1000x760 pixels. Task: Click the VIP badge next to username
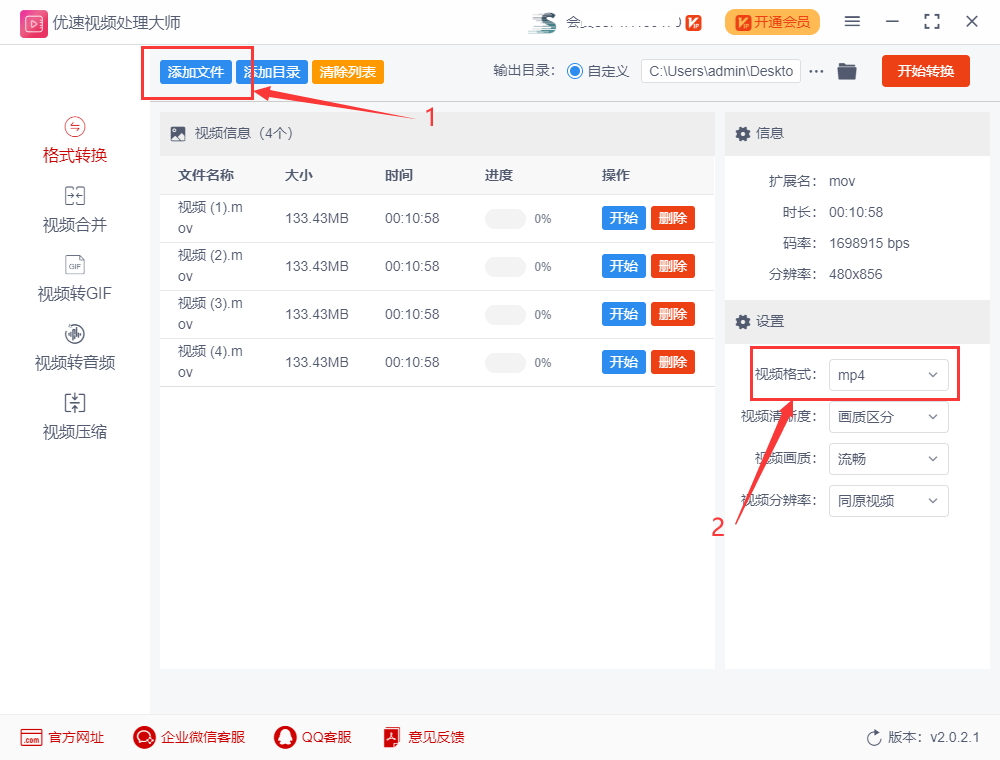point(694,23)
